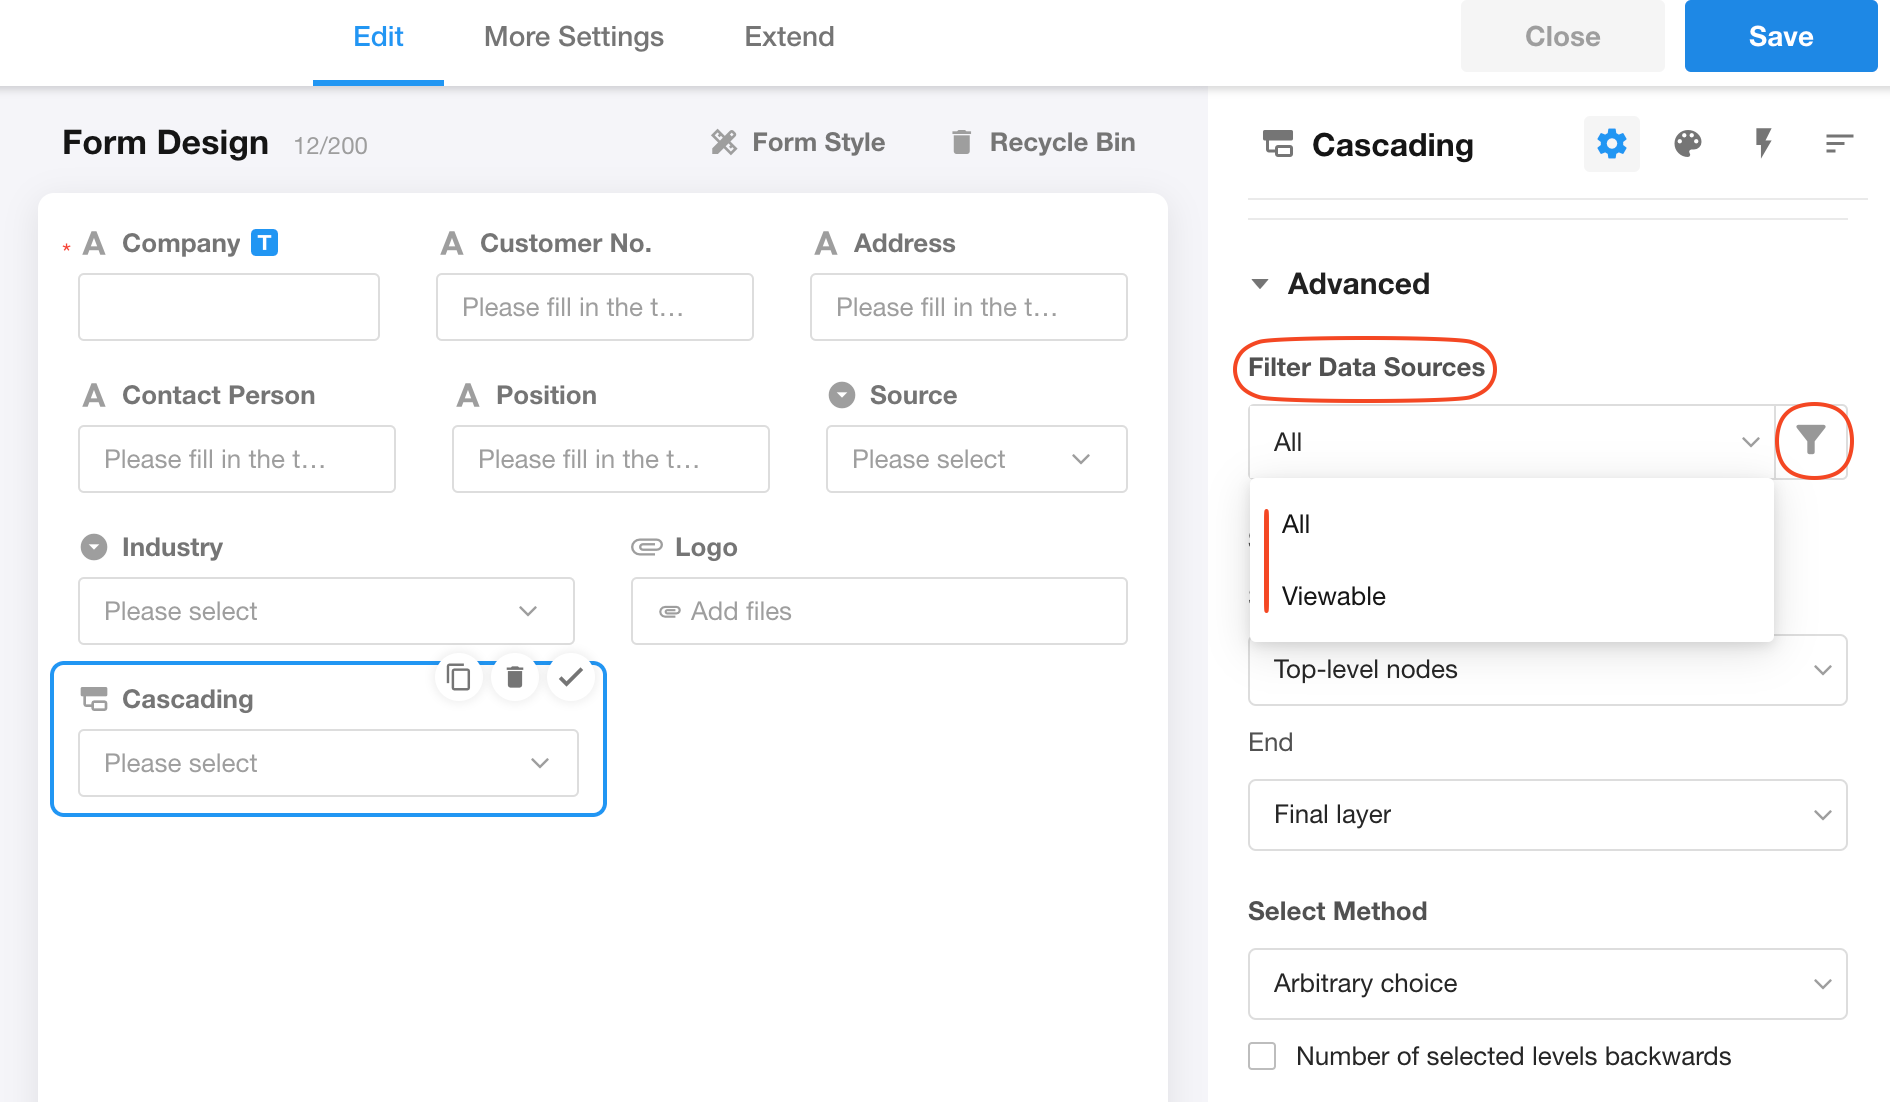Confirm Cascading field with checkmark icon
1890x1102 pixels.
571,678
